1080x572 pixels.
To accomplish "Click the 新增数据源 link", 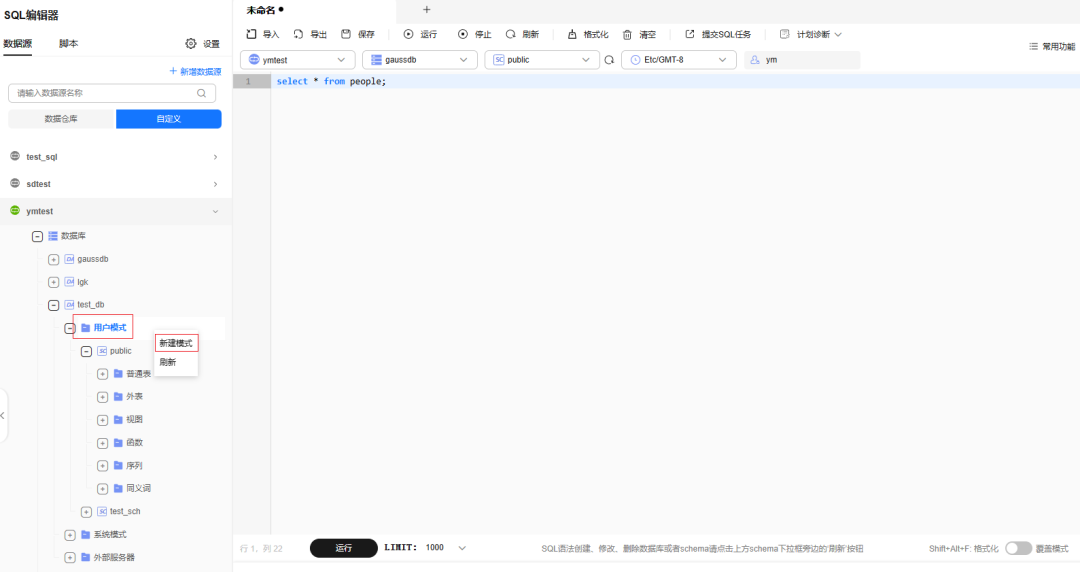I will (x=196, y=72).
